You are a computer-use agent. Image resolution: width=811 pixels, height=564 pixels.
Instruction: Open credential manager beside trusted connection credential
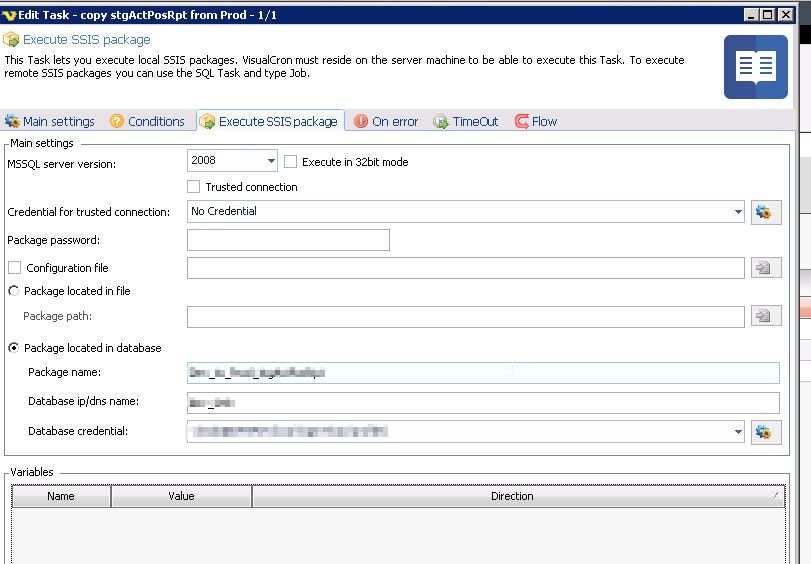pos(765,212)
